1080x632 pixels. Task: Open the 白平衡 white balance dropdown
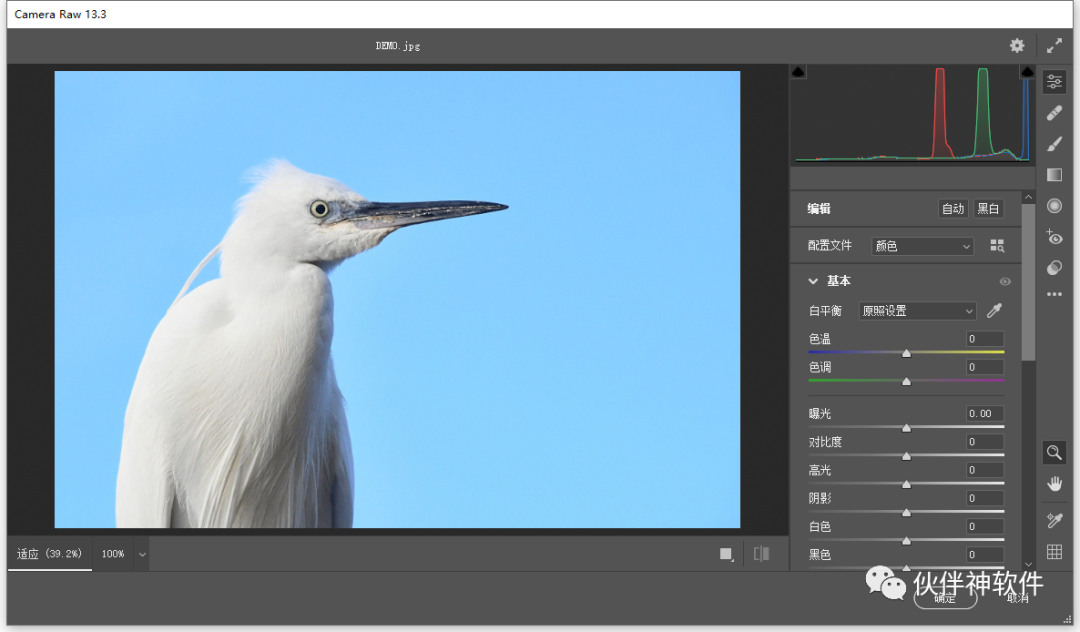pyautogui.click(x=917, y=311)
